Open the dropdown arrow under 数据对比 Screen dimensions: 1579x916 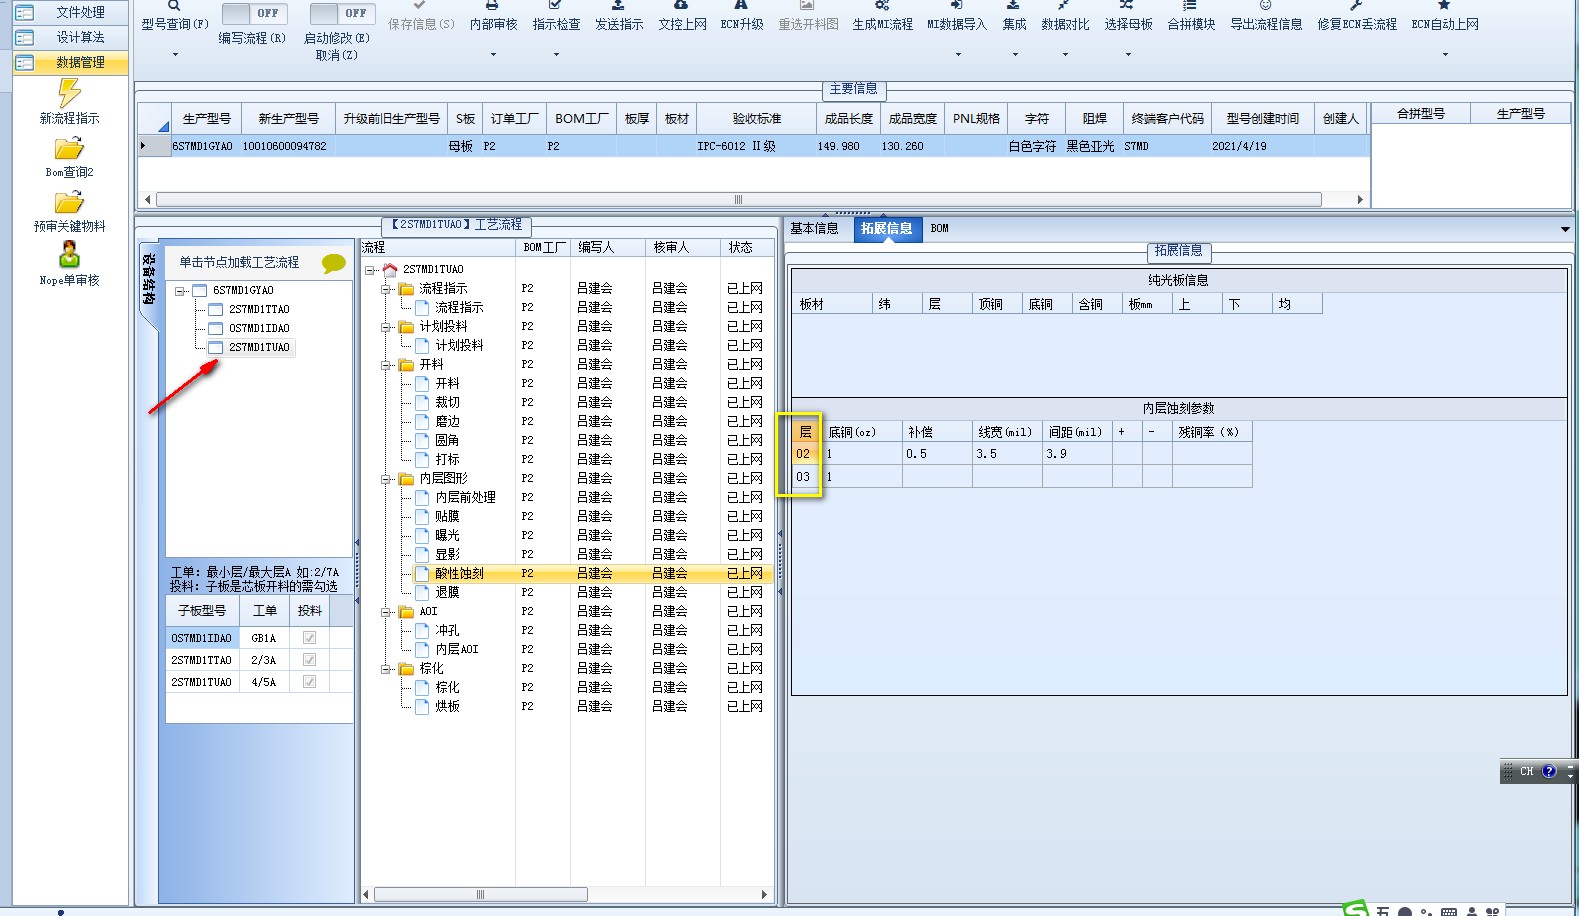[x=1065, y=54]
